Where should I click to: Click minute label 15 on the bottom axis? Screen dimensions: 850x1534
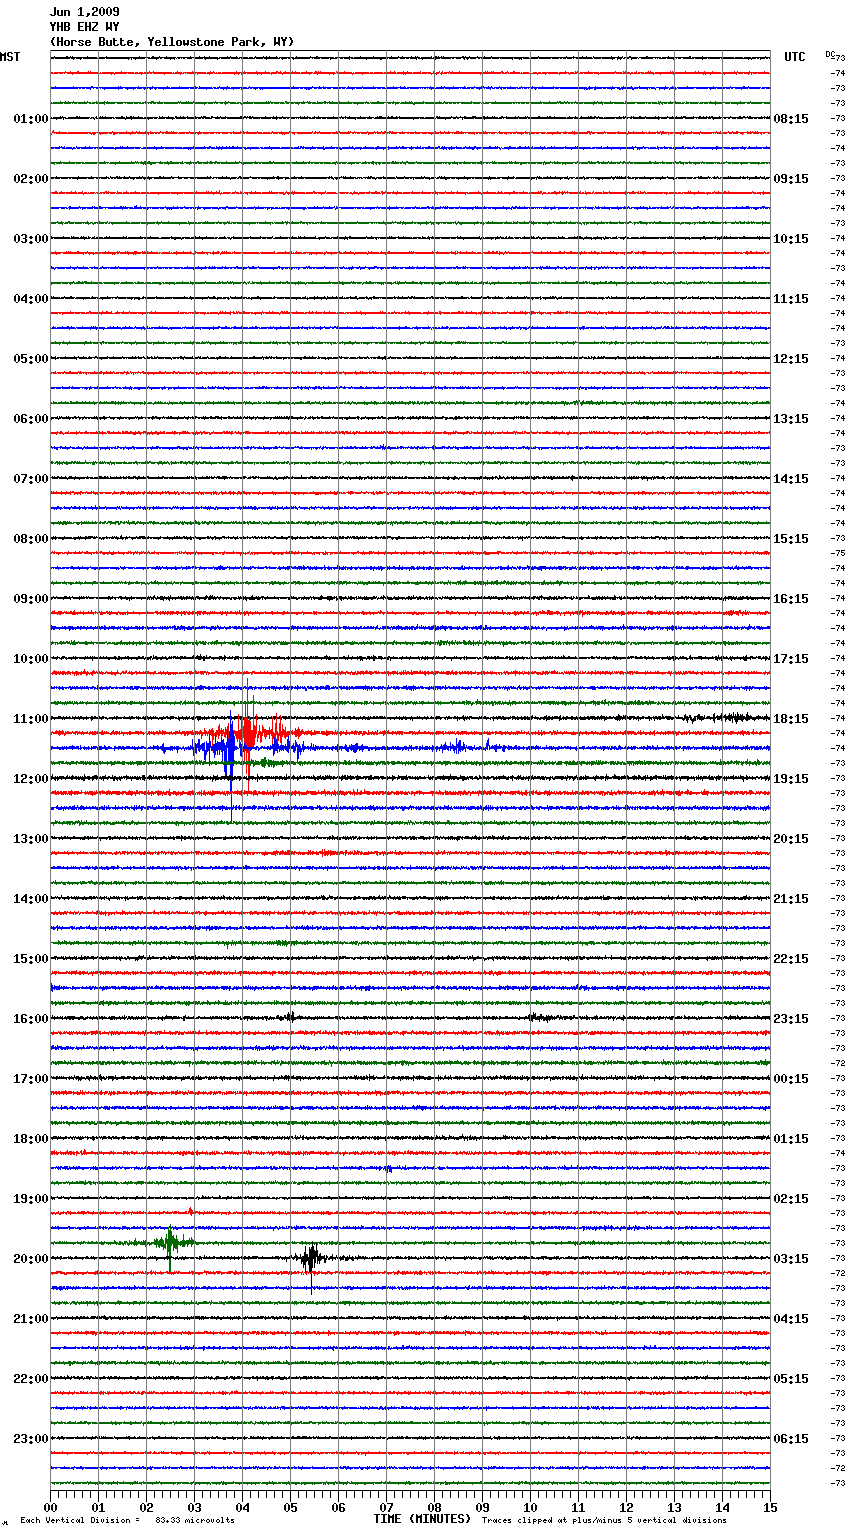(770, 1508)
